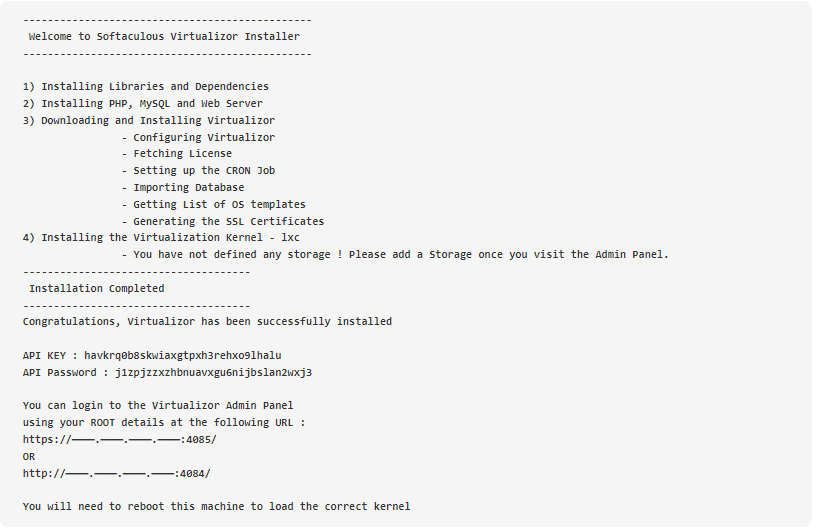Click the 'Installation Completed' text
This screenshot has width=816, height=530.
[x=96, y=288]
